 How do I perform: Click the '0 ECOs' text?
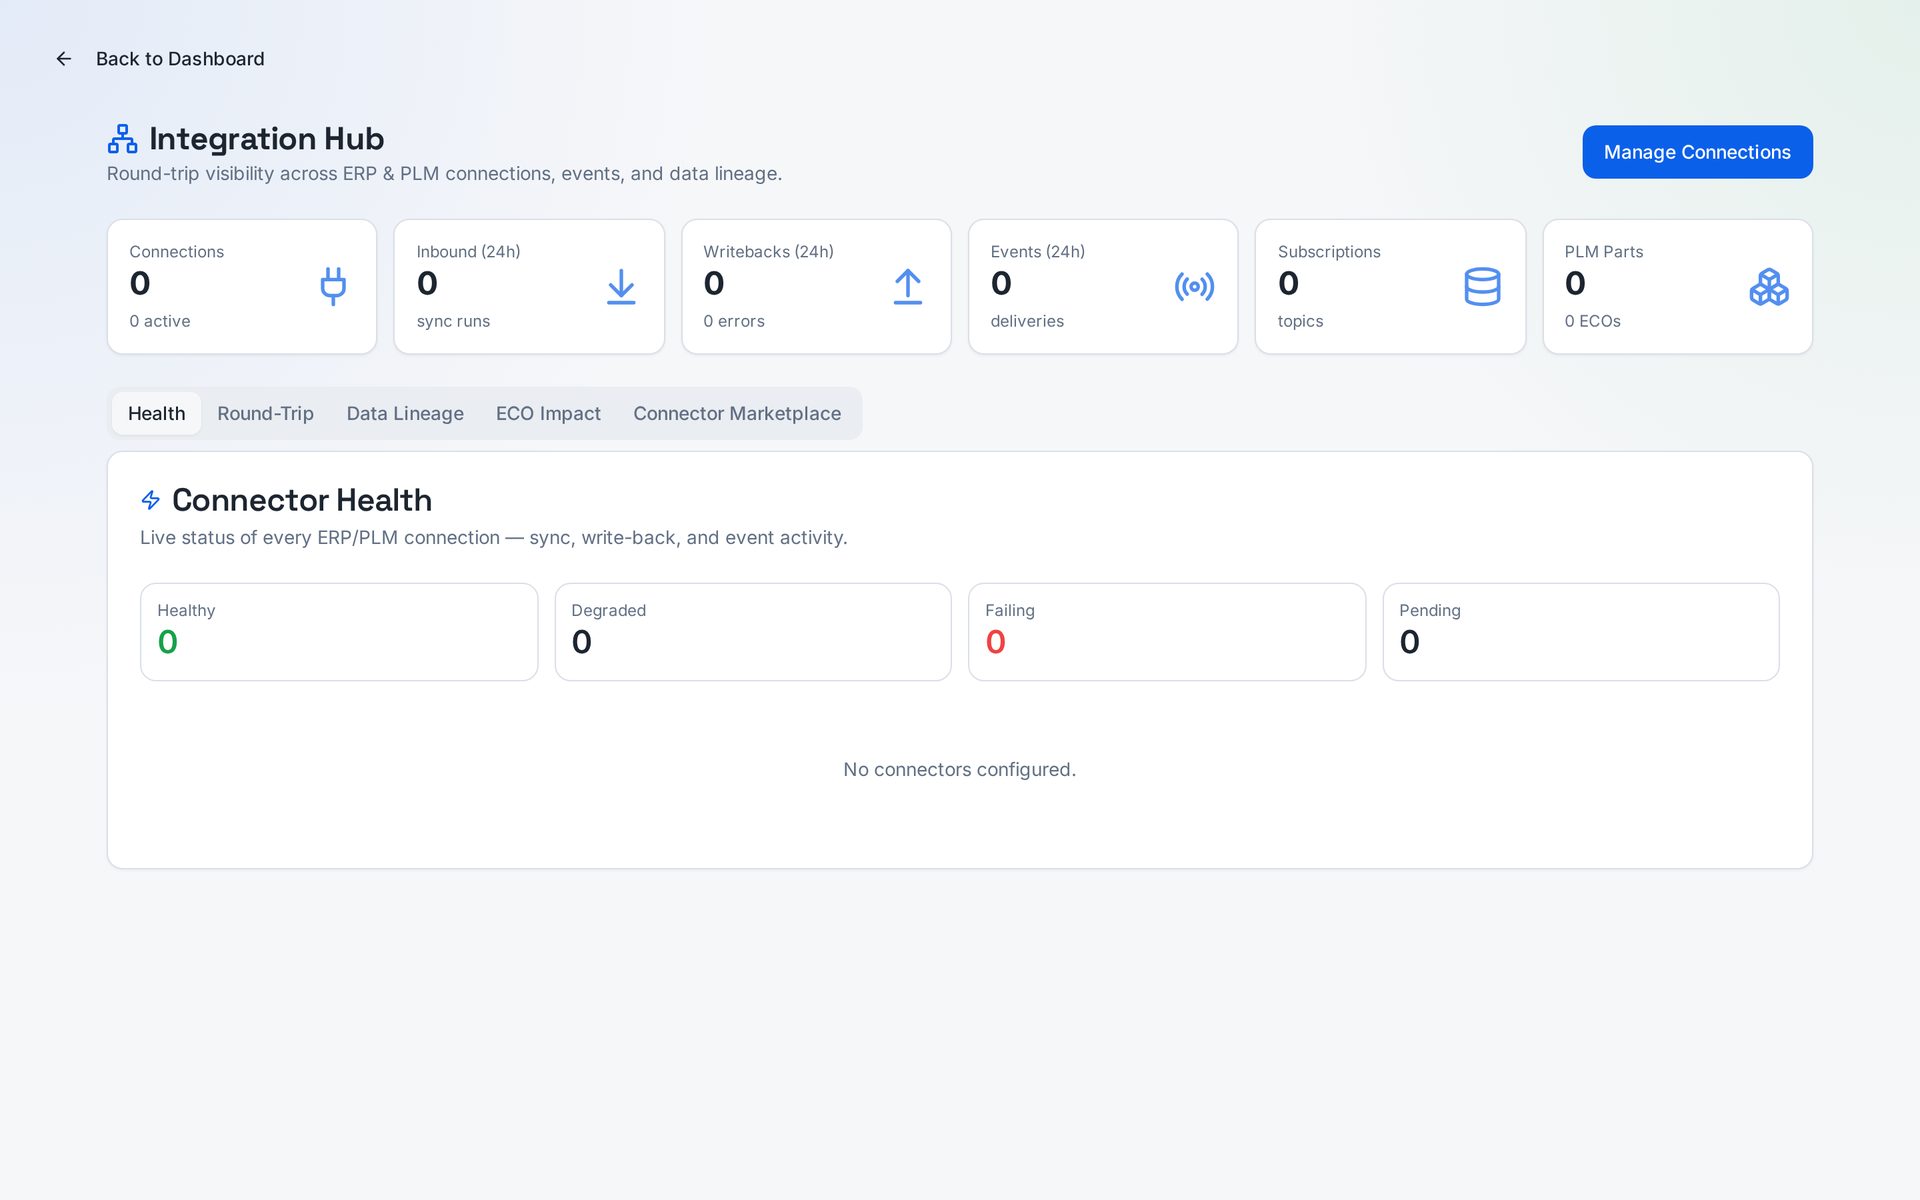coord(1592,321)
